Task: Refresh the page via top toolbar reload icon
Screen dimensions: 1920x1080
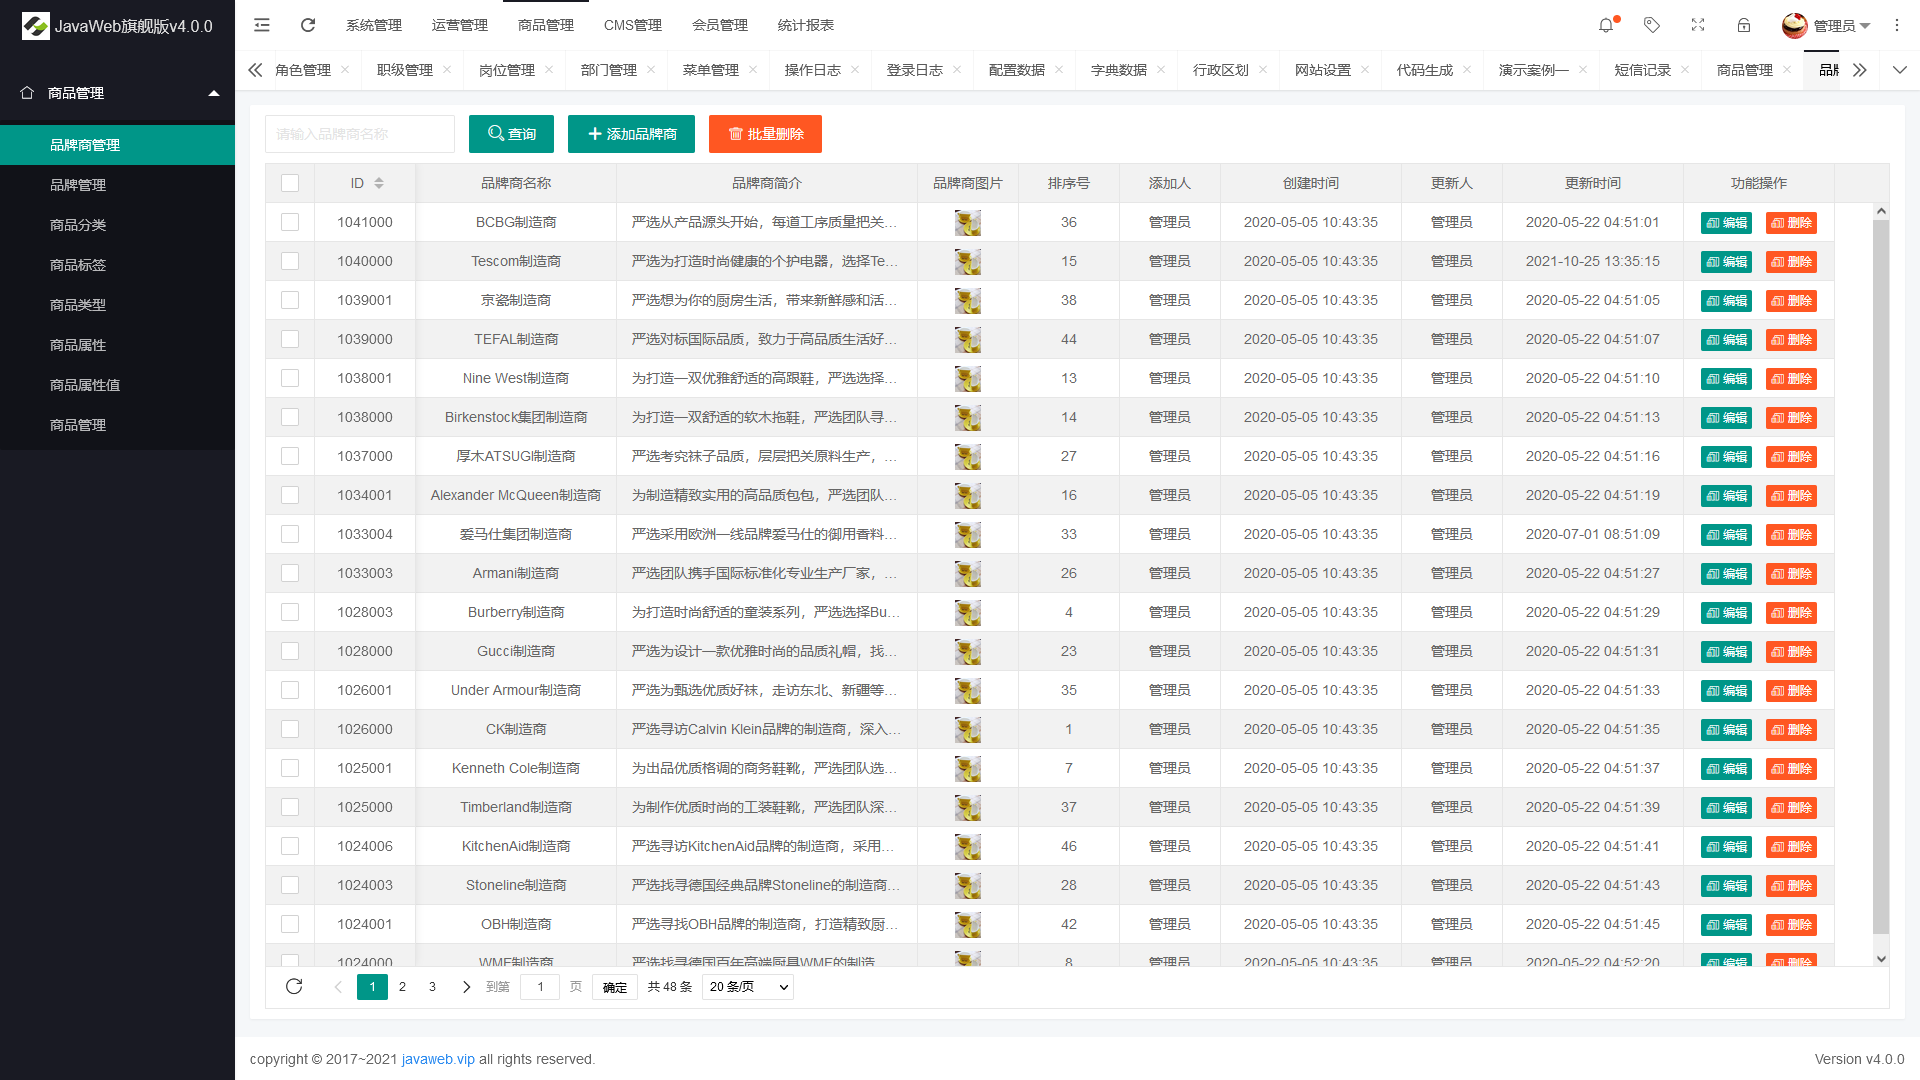Action: click(x=308, y=25)
